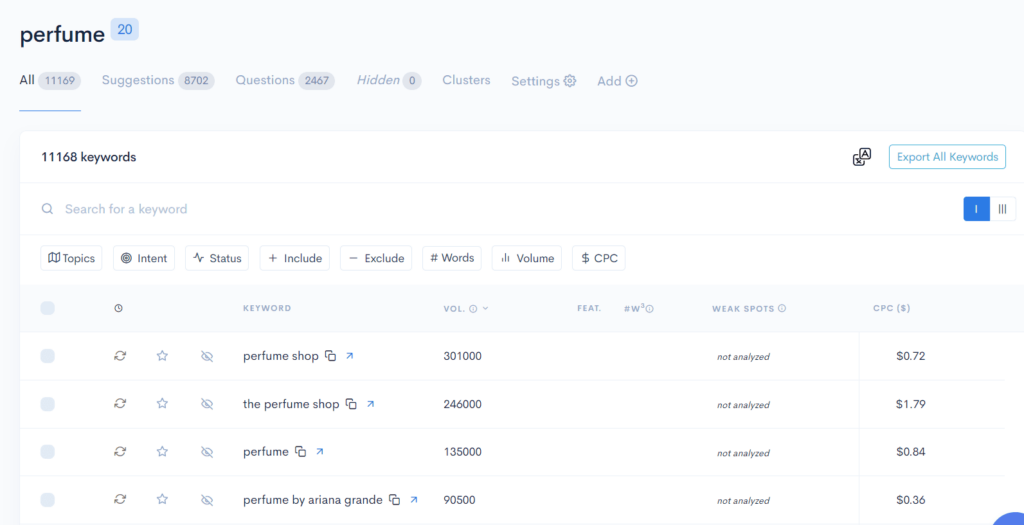Click the Weak Spots info icon

[782, 309]
